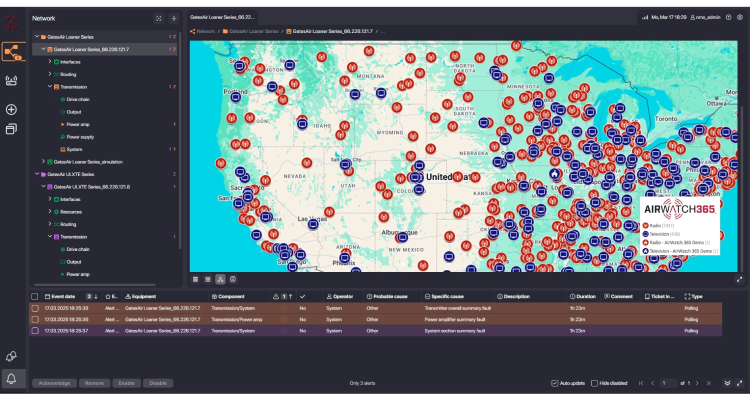Open the alerts bell icon in sidebar
This screenshot has width=750, height=400.
tap(12, 378)
